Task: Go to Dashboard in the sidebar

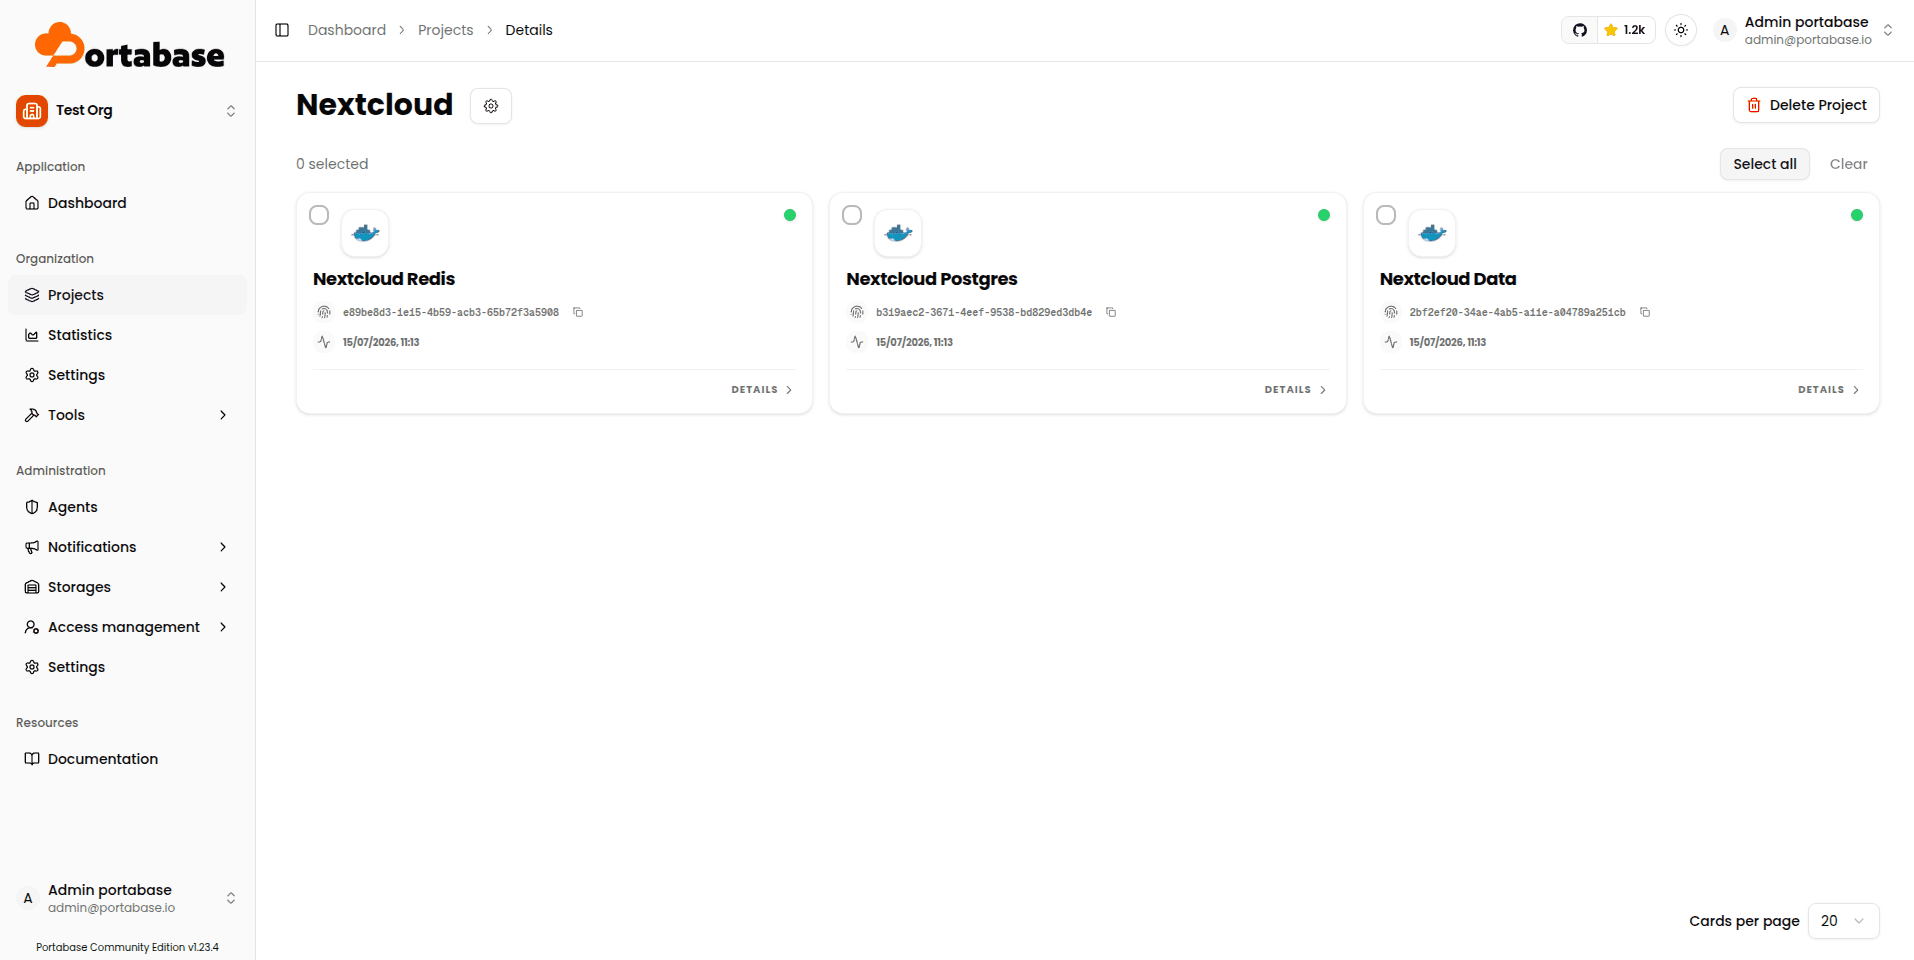Action: [x=127, y=203]
